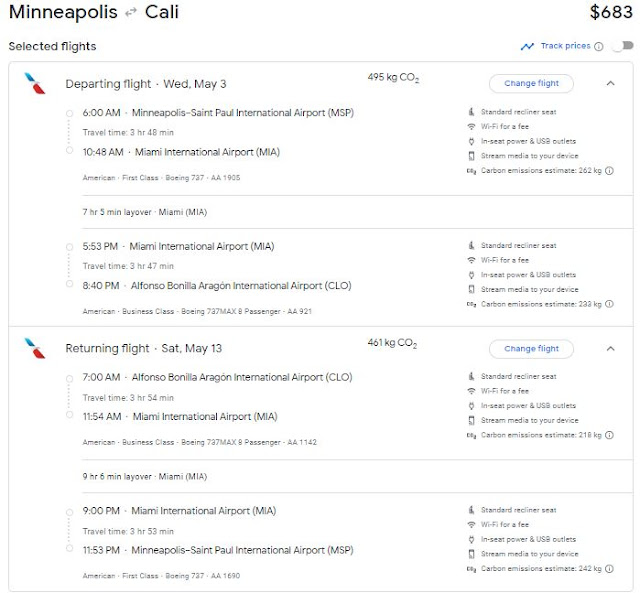Click the 9 hr 6 min layover row

[144, 477]
